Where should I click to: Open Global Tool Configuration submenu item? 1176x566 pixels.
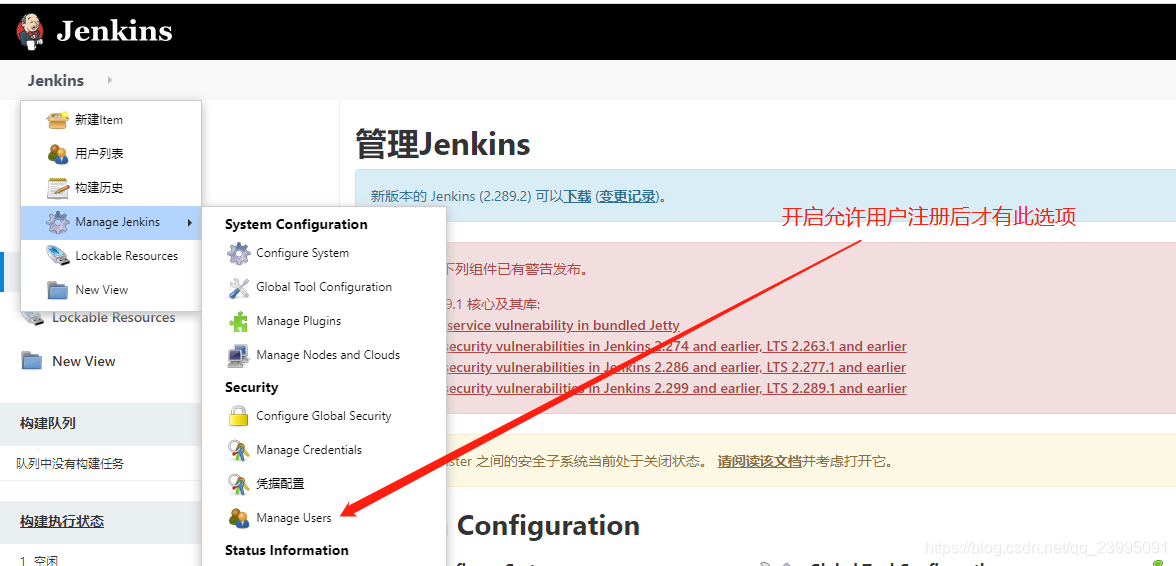(324, 287)
